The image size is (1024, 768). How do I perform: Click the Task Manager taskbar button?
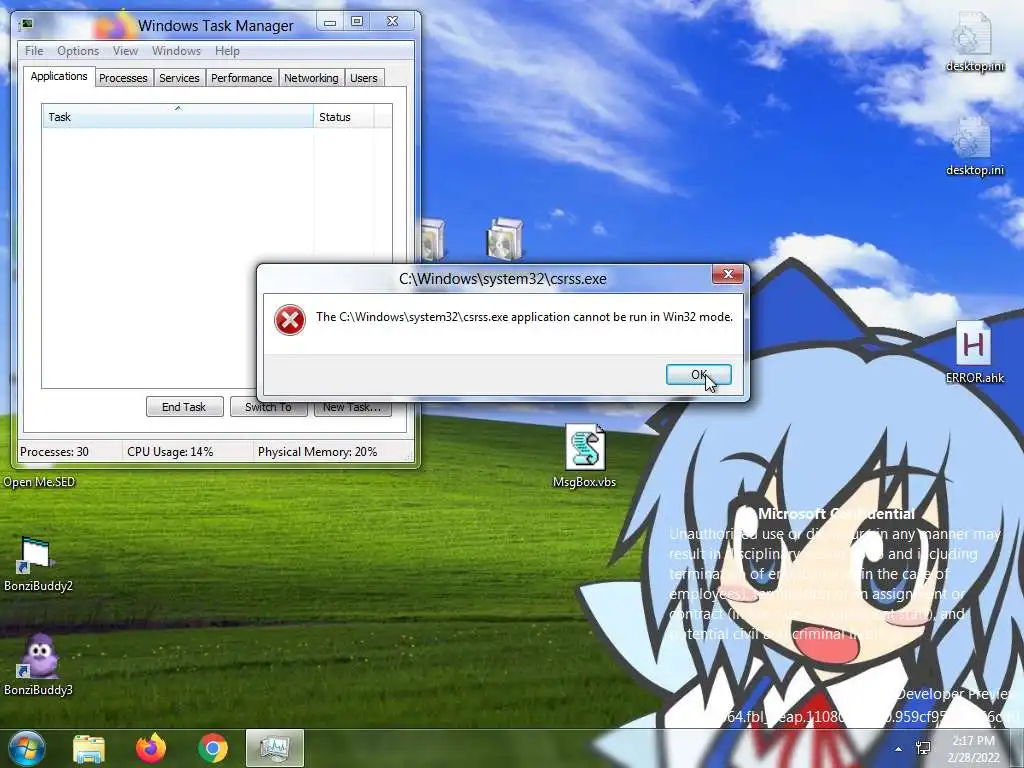[x=275, y=748]
